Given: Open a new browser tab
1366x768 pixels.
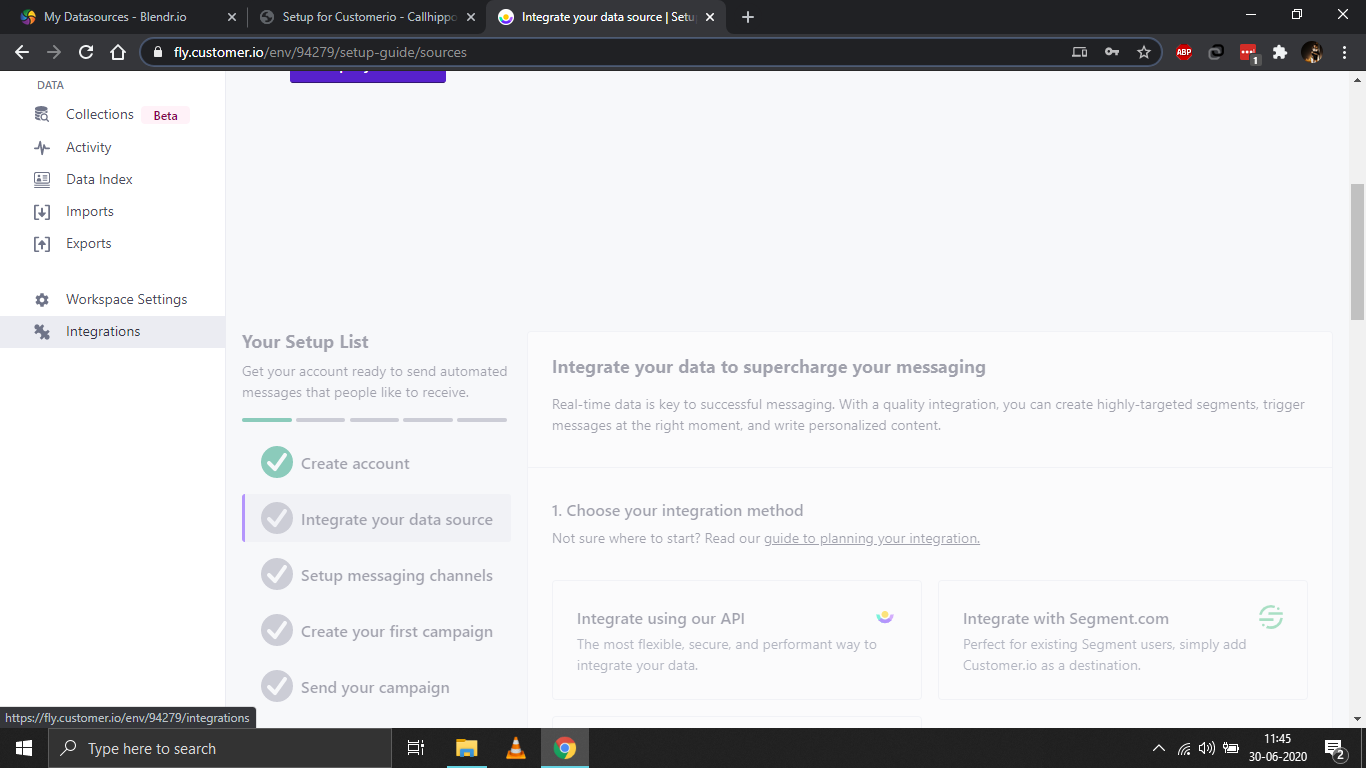Looking at the screenshot, I should 748,17.
